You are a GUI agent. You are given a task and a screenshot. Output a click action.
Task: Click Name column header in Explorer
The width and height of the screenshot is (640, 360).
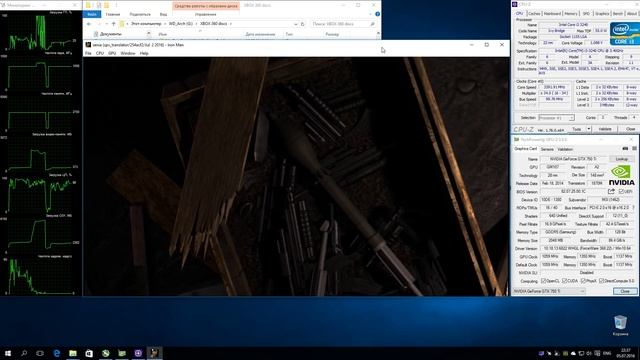[163, 34]
